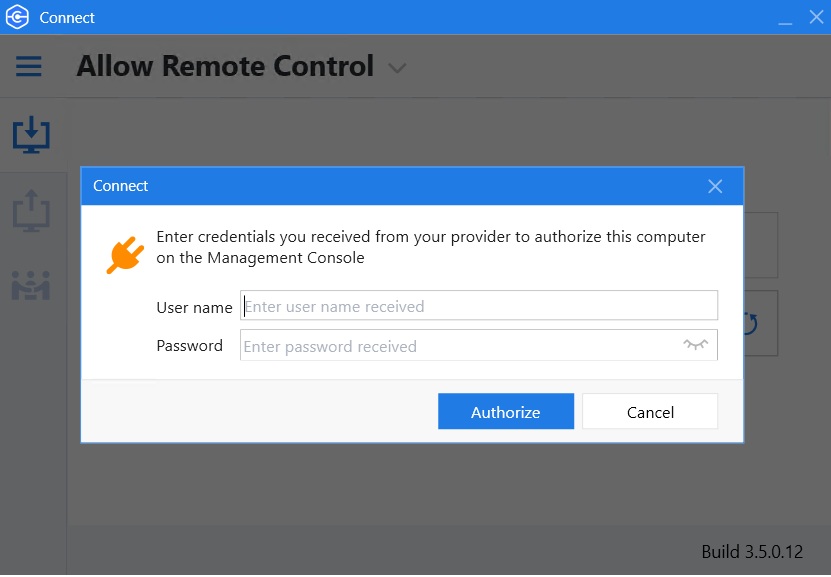Click the orange plug icon
Image resolution: width=831 pixels, height=577 pixels.
tap(126, 255)
